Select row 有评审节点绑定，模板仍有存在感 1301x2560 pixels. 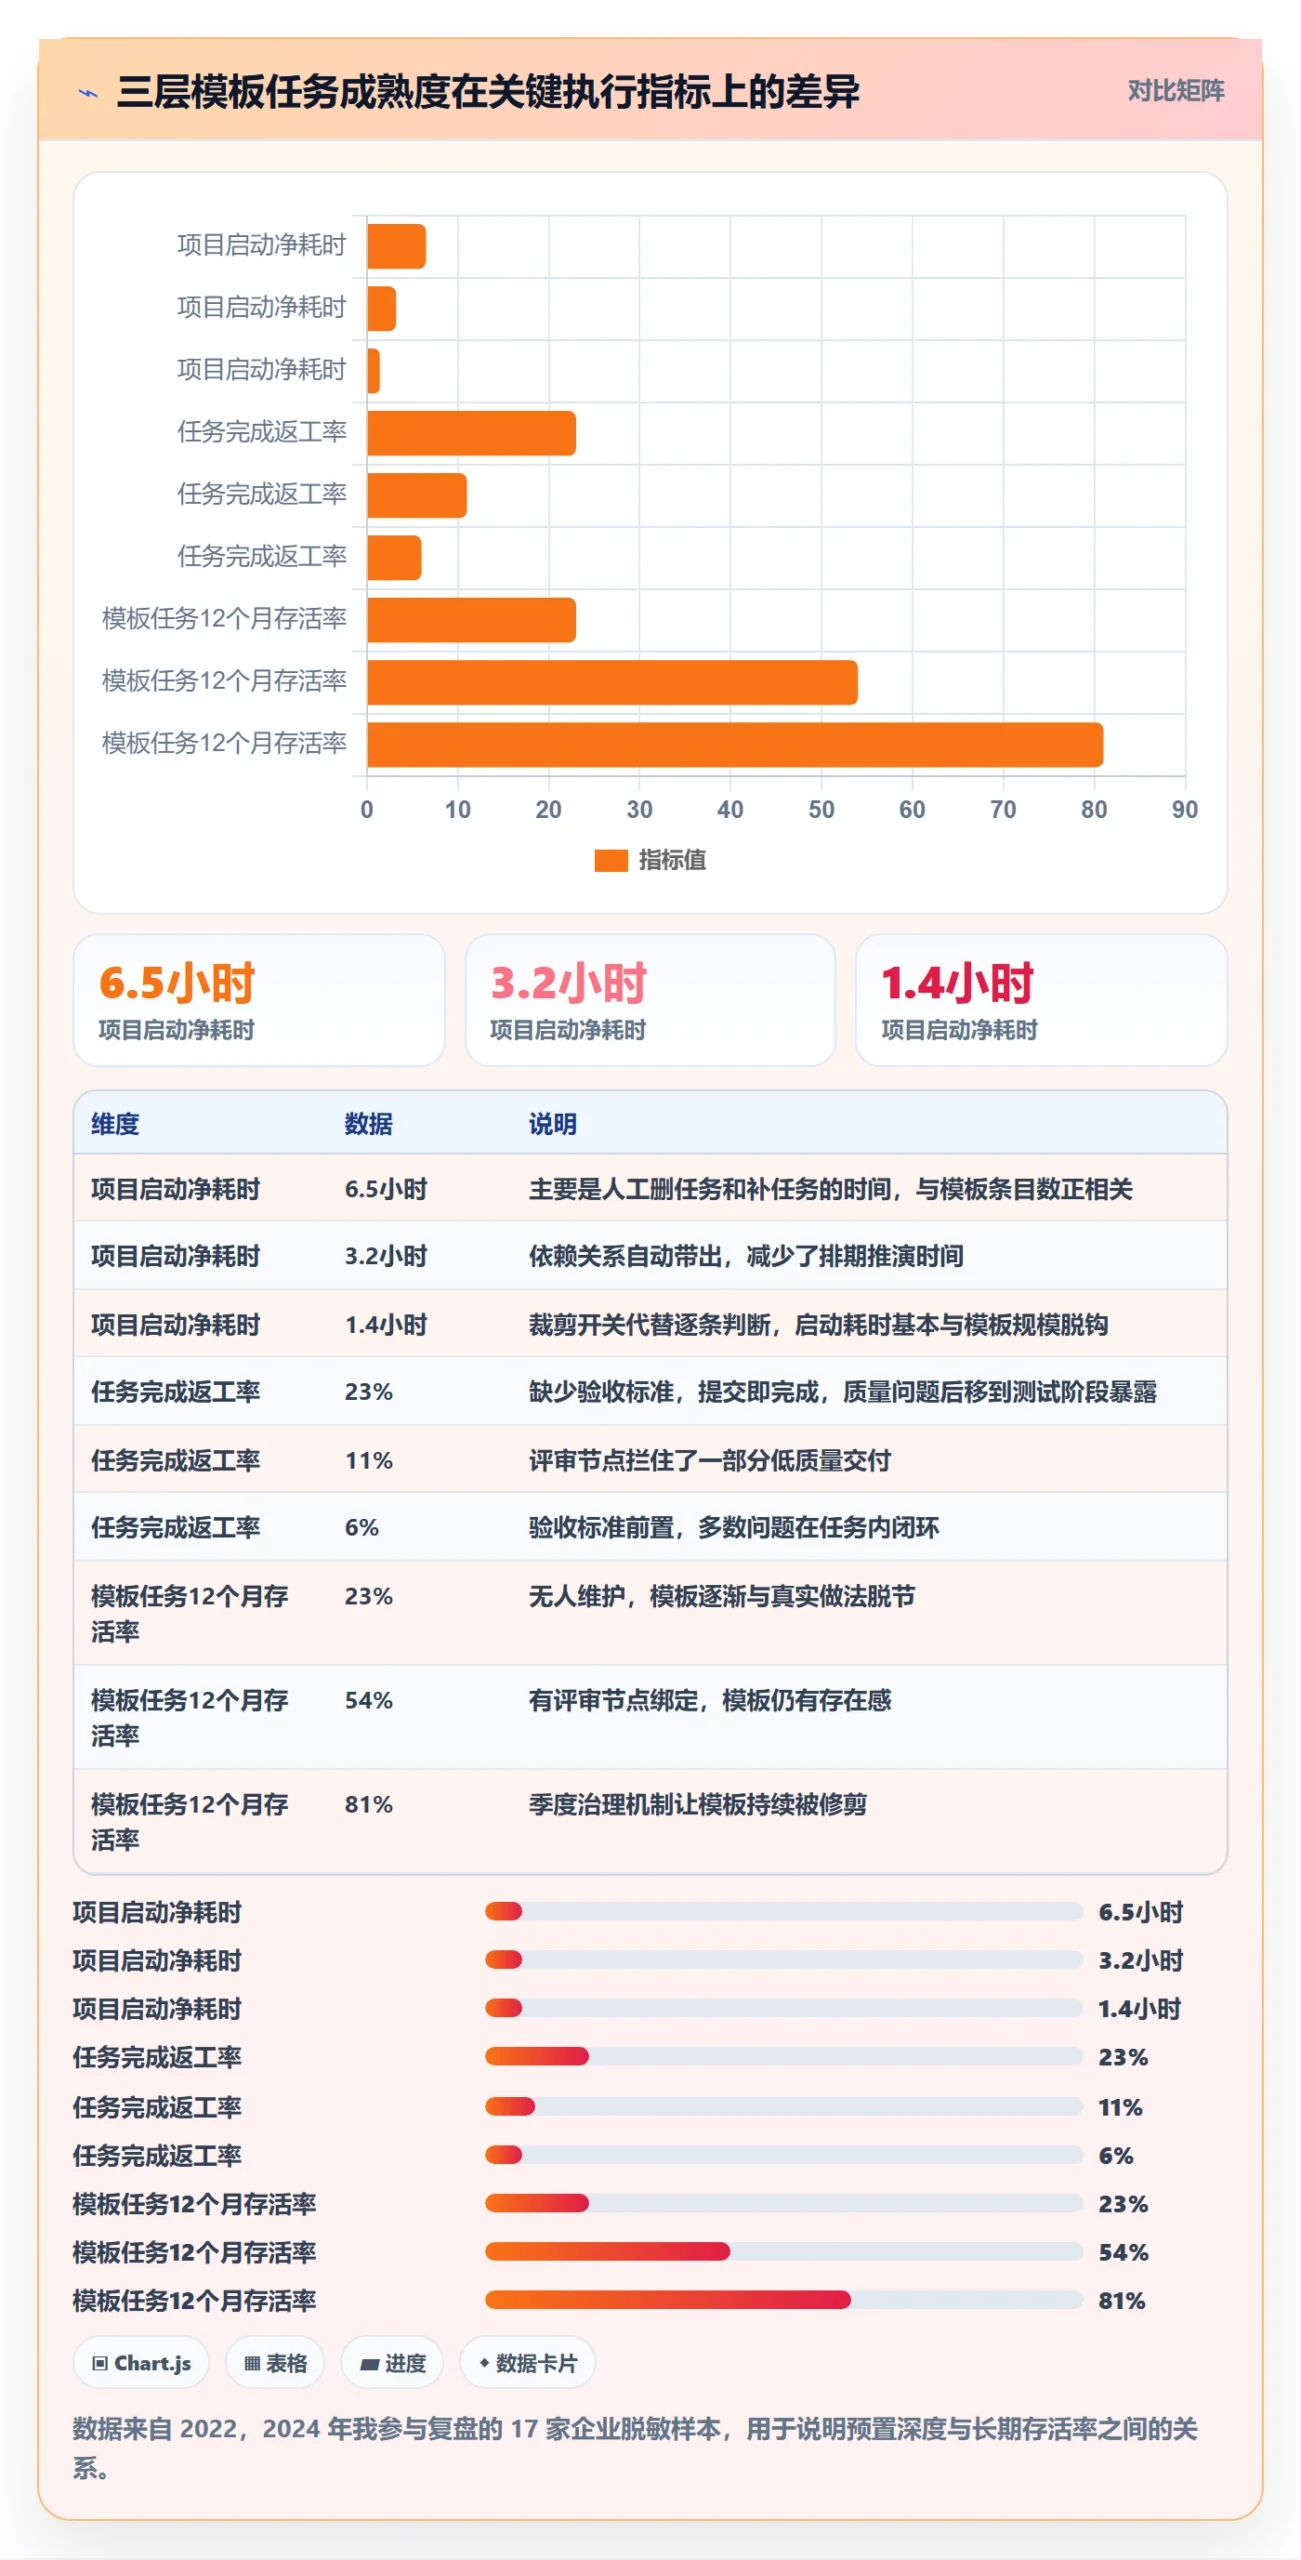tap(650, 1717)
